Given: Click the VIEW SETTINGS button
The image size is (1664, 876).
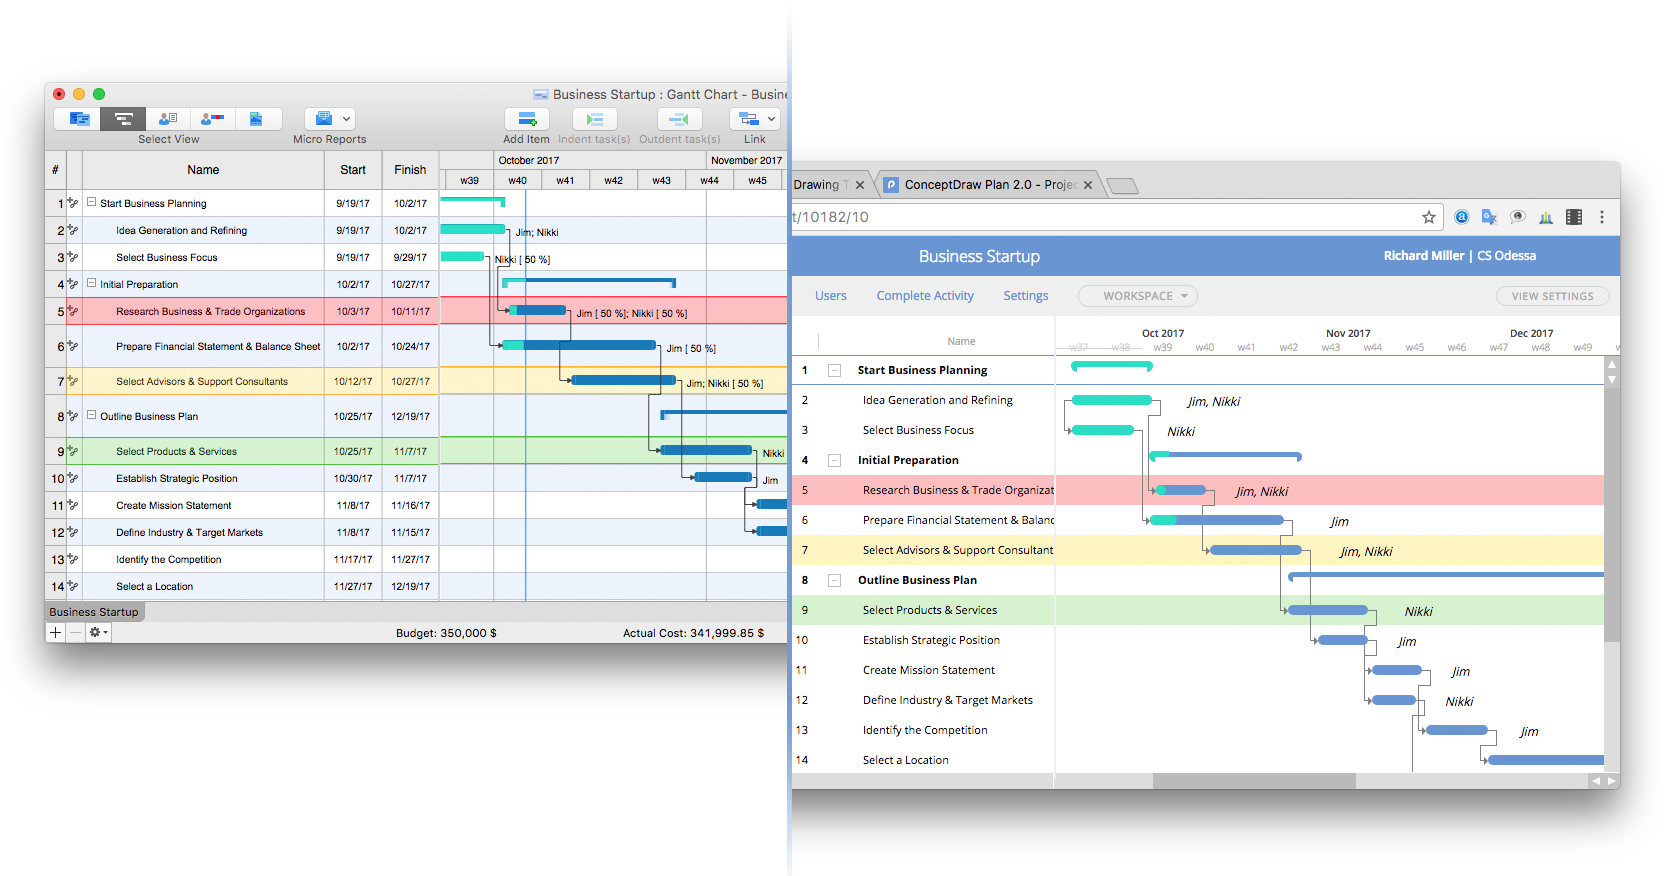Looking at the screenshot, I should click(x=1552, y=296).
